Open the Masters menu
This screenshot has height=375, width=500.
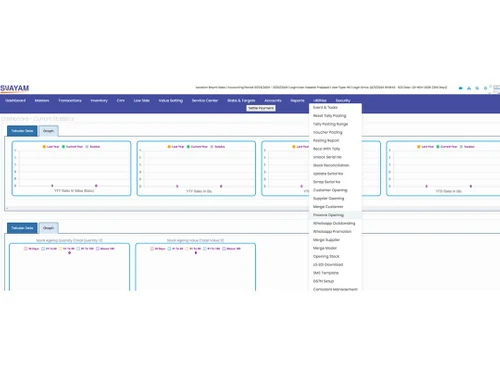[x=42, y=100]
